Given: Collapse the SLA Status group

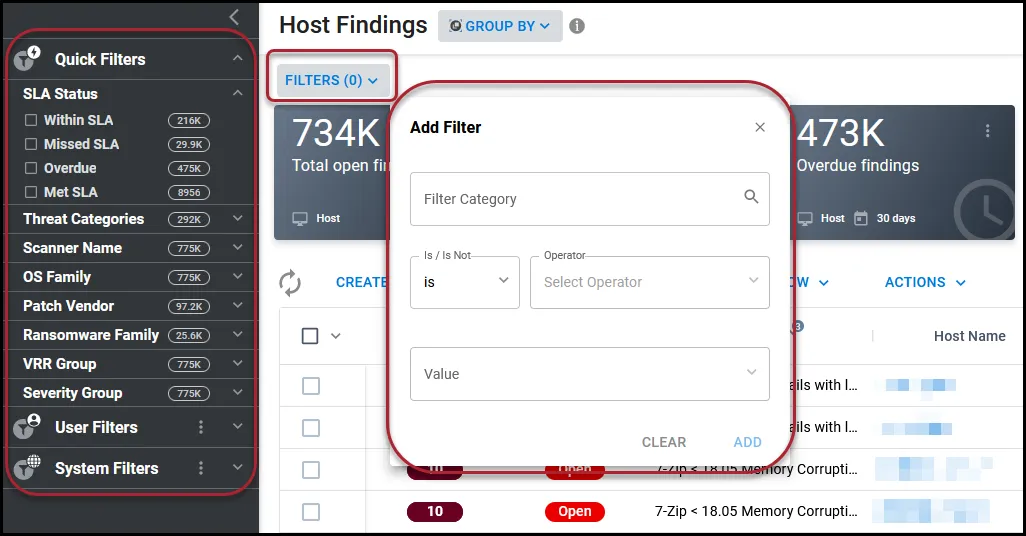Looking at the screenshot, I should tap(238, 93).
